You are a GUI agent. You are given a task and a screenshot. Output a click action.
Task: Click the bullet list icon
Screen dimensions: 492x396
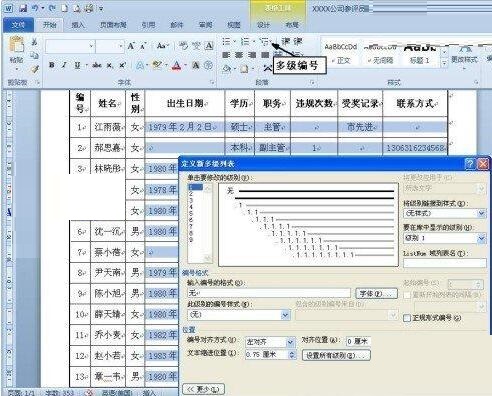[x=227, y=42]
